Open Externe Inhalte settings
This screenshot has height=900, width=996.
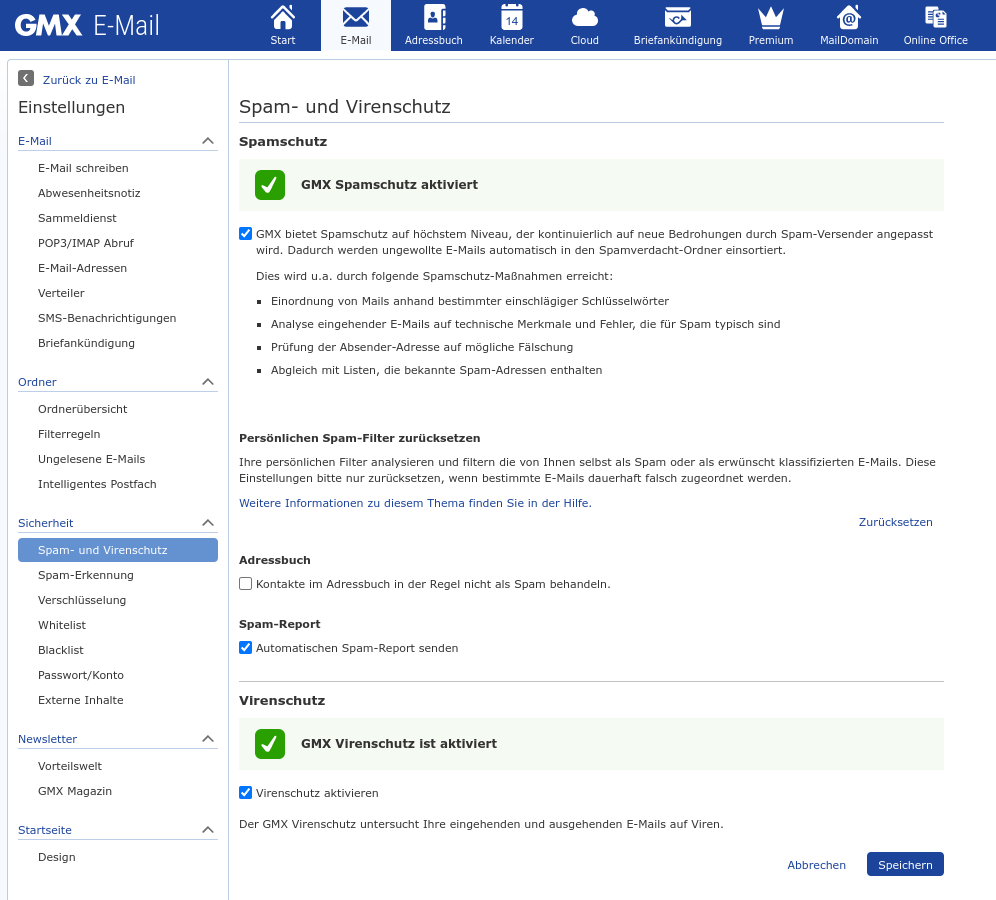point(81,700)
